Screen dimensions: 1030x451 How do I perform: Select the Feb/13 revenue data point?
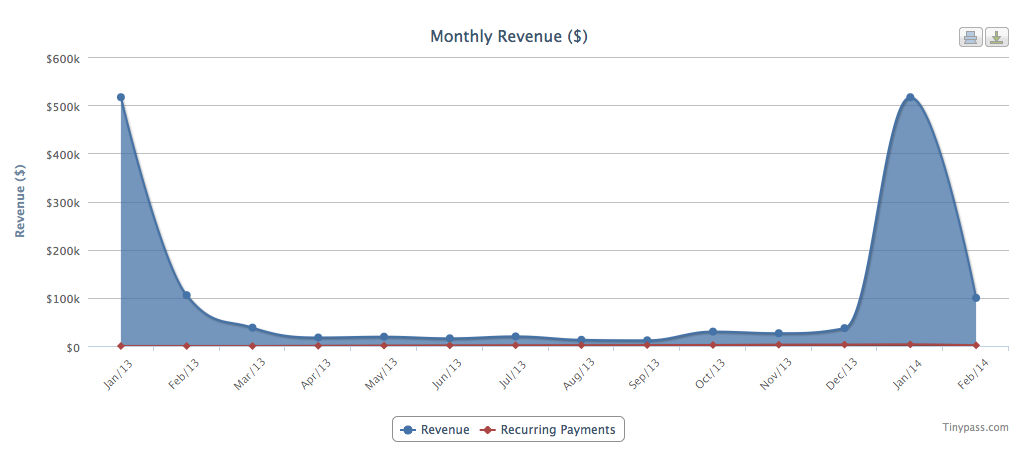click(186, 295)
